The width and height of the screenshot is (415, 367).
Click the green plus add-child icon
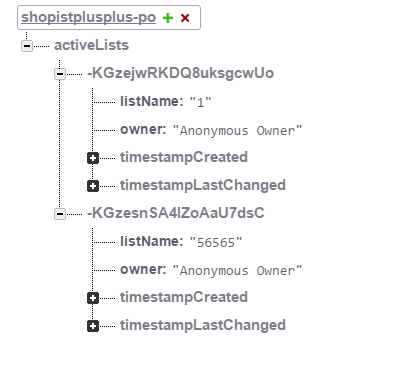click(168, 18)
